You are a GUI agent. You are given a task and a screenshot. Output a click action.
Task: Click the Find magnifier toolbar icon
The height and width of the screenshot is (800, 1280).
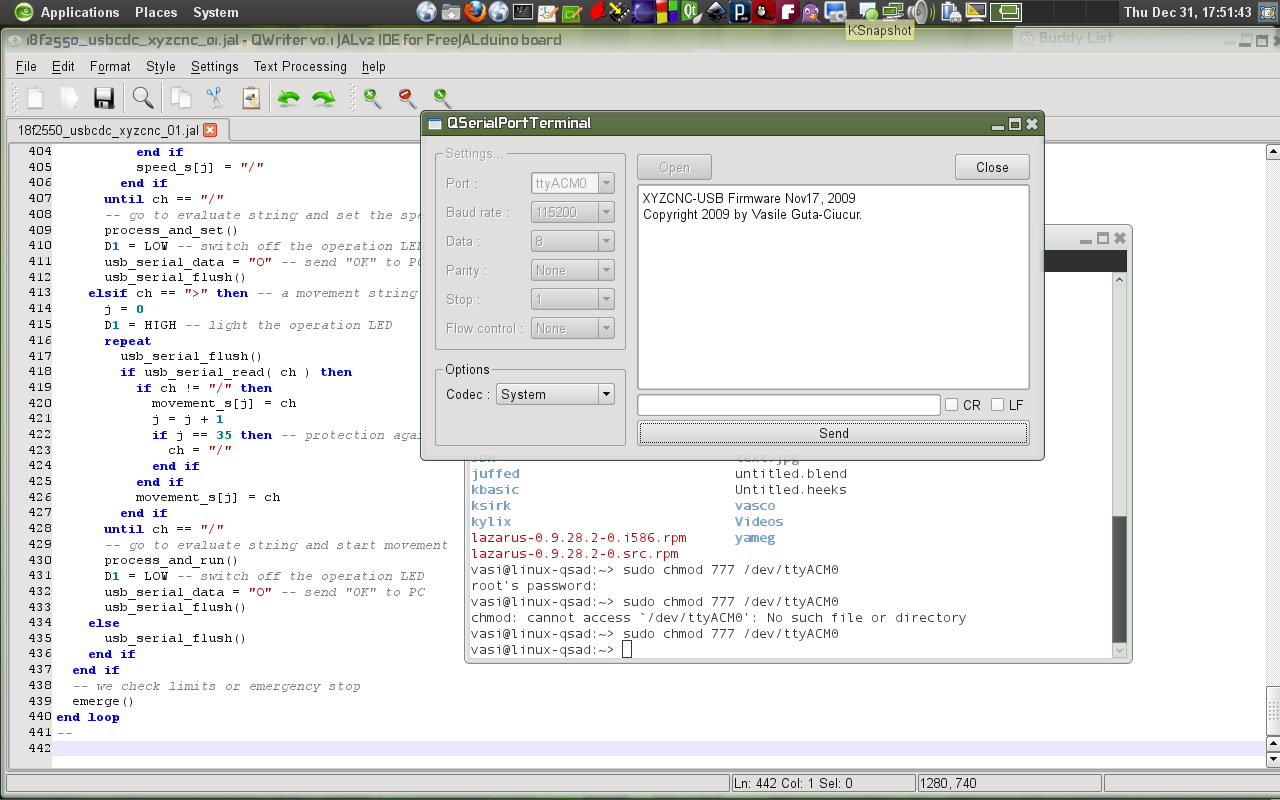tap(143, 98)
